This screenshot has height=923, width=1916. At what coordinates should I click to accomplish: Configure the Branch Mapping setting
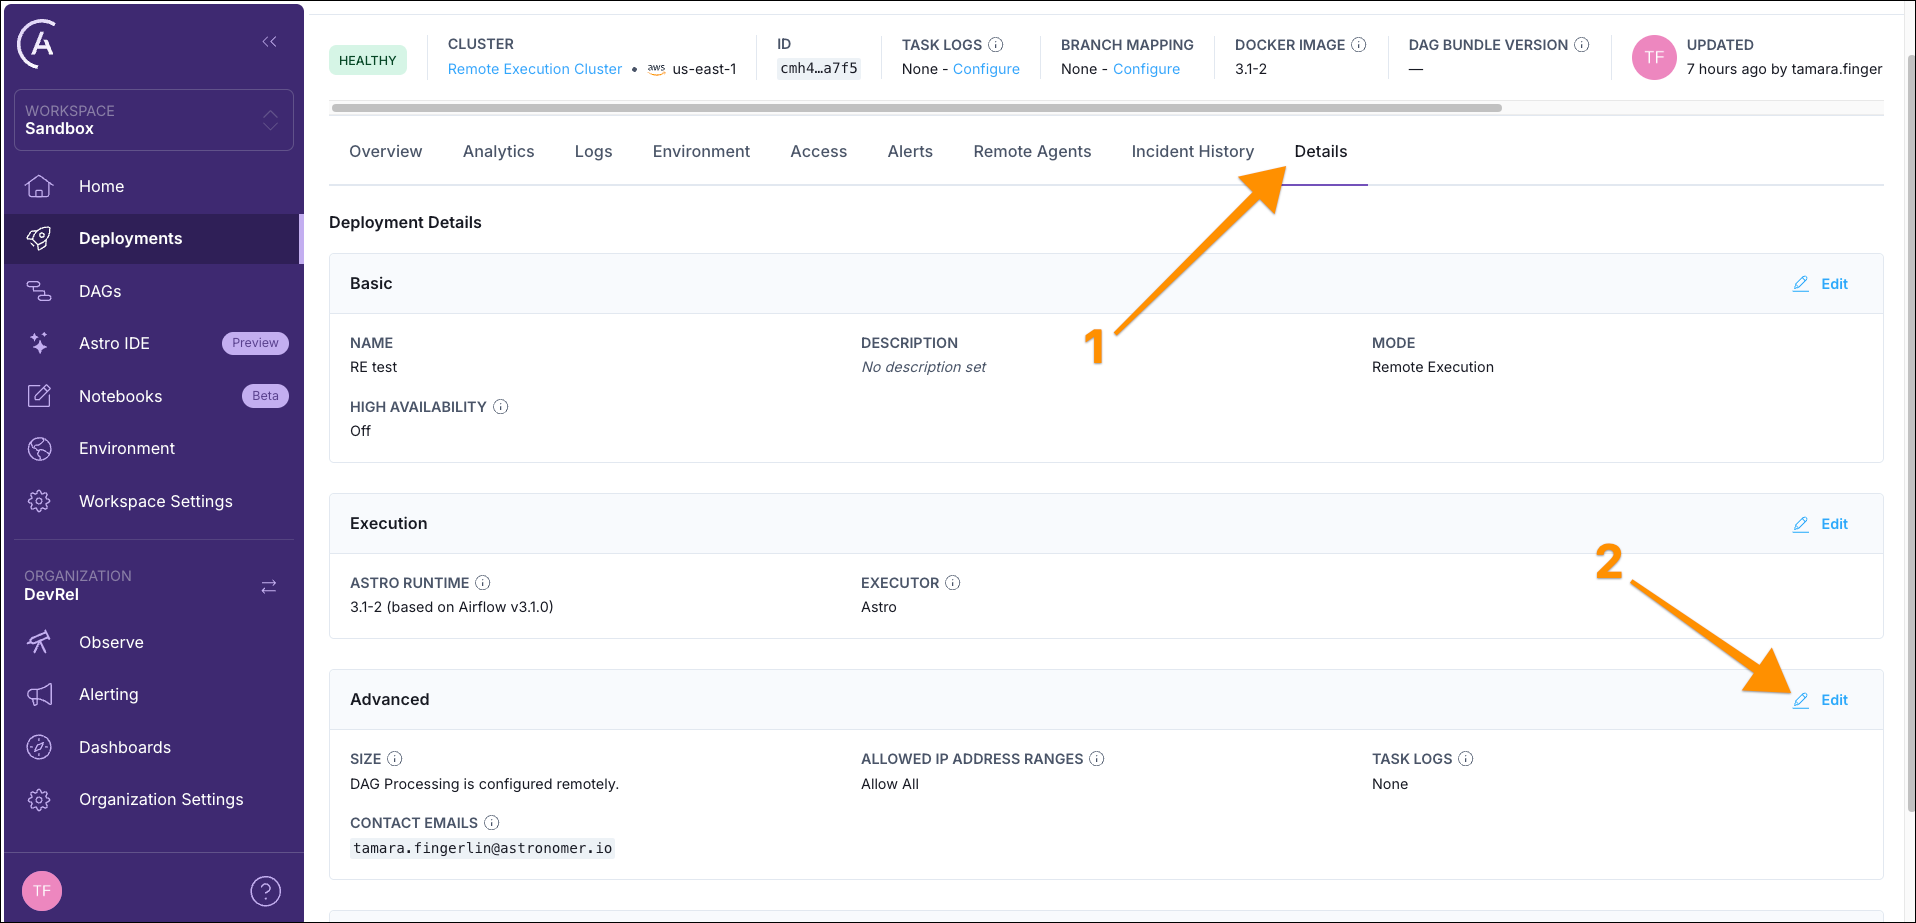click(x=1146, y=69)
